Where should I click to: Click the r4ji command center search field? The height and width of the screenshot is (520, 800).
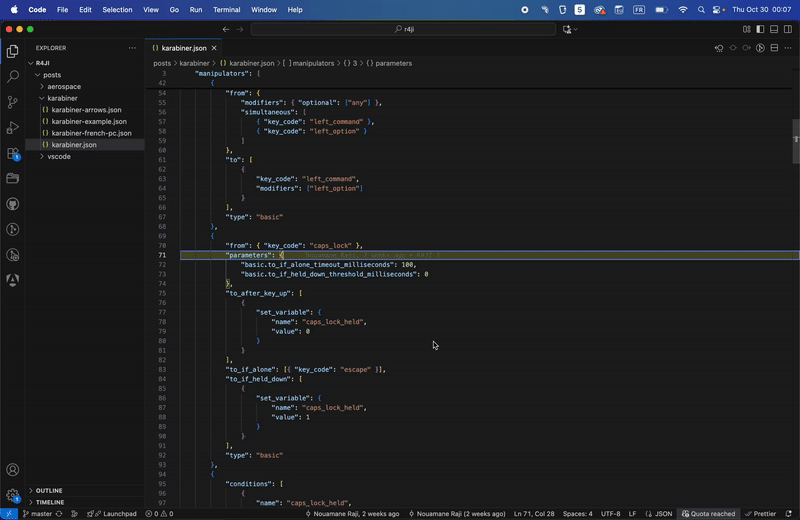[x=403, y=29]
